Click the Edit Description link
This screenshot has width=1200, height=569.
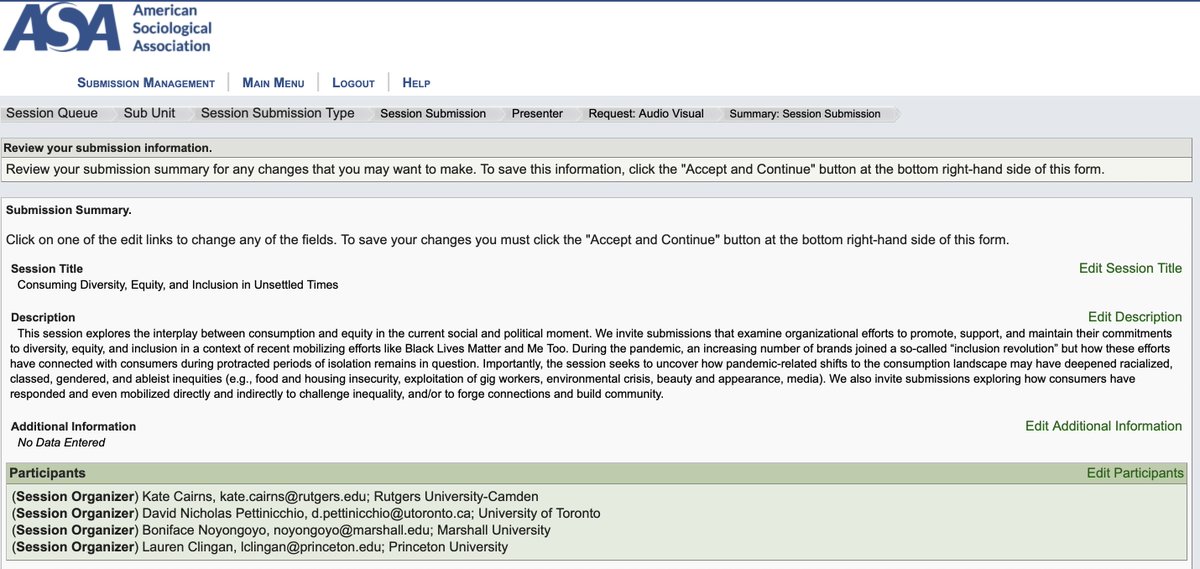coord(1135,317)
